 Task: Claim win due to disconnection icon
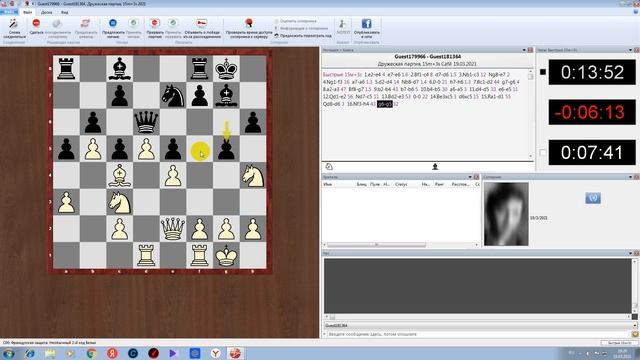[x=202, y=23]
